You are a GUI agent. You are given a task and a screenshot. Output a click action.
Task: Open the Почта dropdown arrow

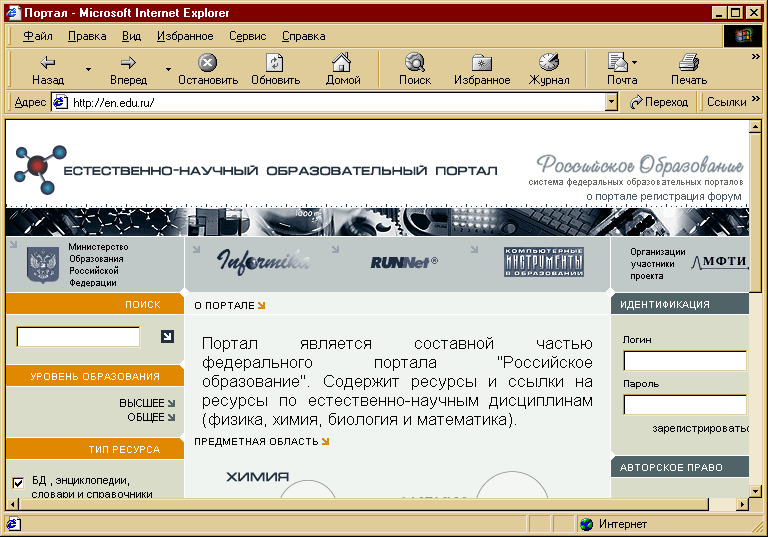click(635, 63)
